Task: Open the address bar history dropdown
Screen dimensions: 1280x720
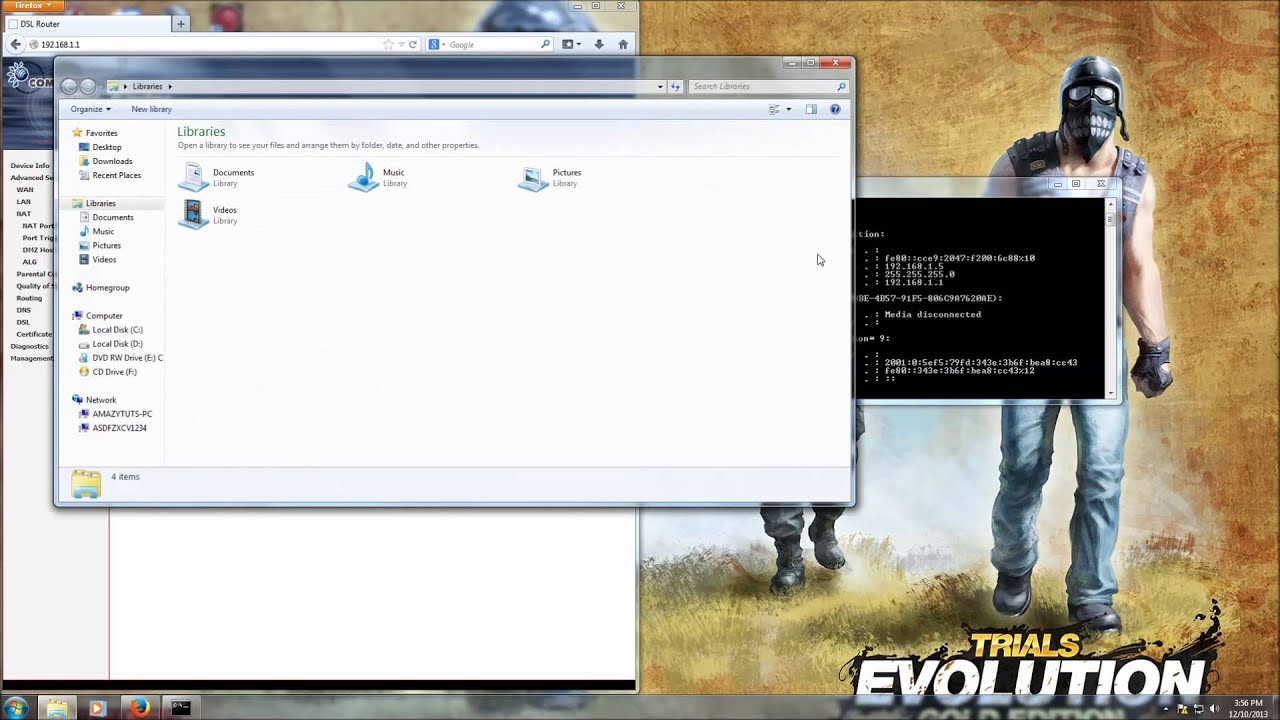Action: coord(659,86)
